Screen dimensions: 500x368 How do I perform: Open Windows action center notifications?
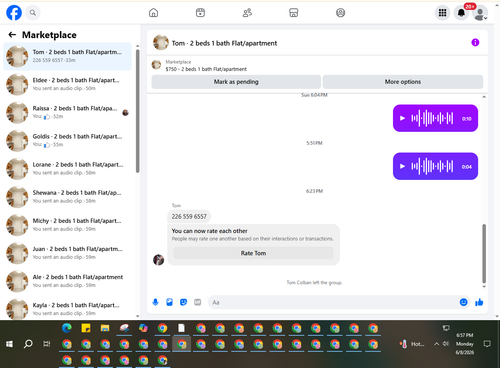487,344
